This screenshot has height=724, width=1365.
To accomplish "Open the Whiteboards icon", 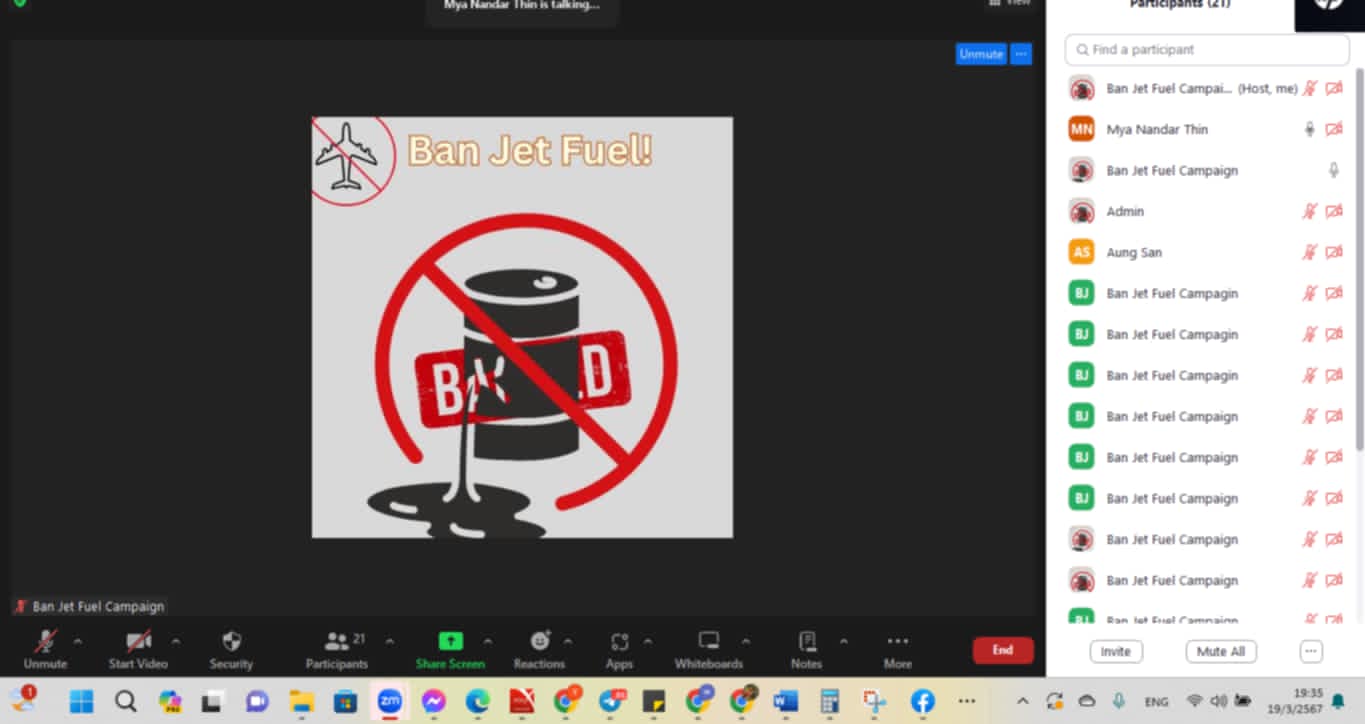I will point(709,641).
